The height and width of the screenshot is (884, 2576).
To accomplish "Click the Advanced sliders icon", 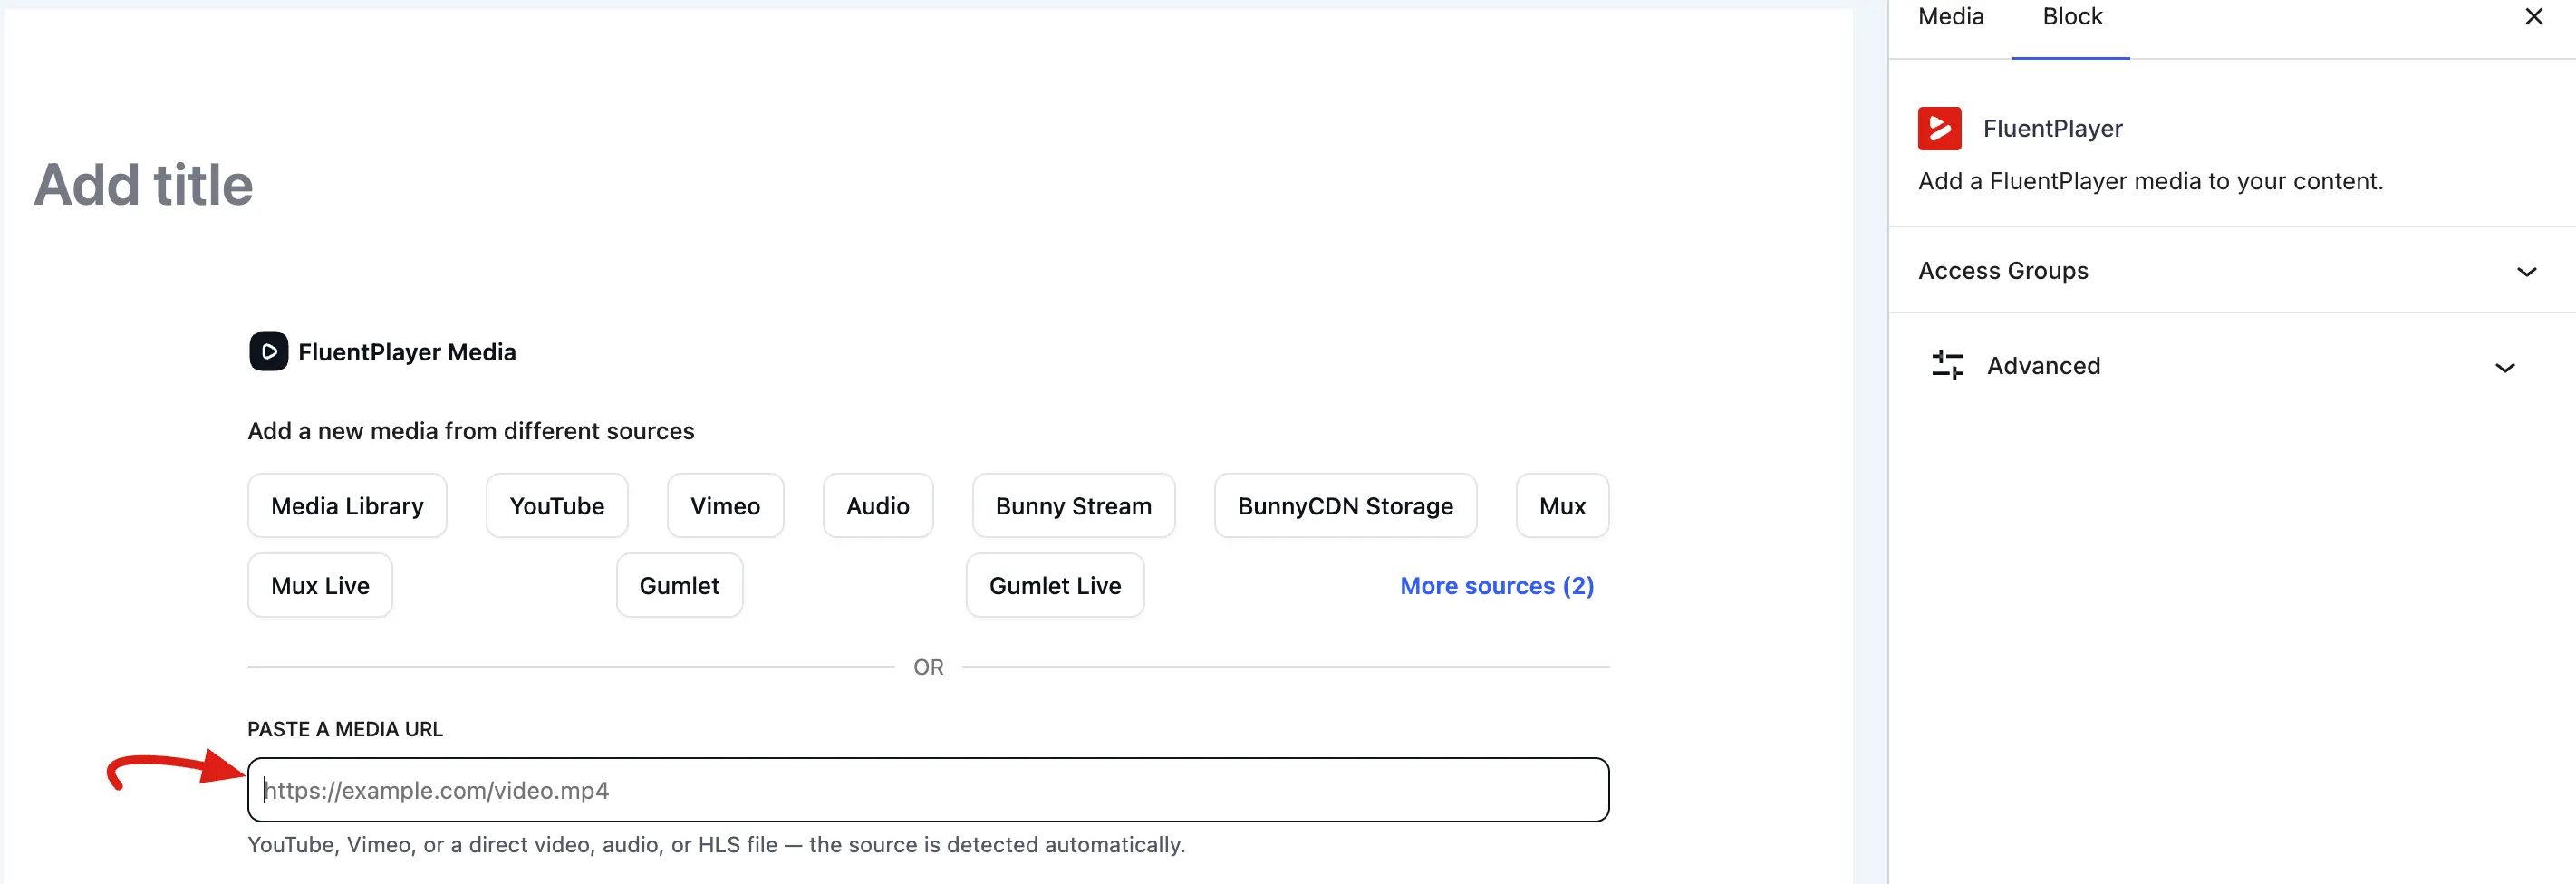I will (x=1947, y=366).
